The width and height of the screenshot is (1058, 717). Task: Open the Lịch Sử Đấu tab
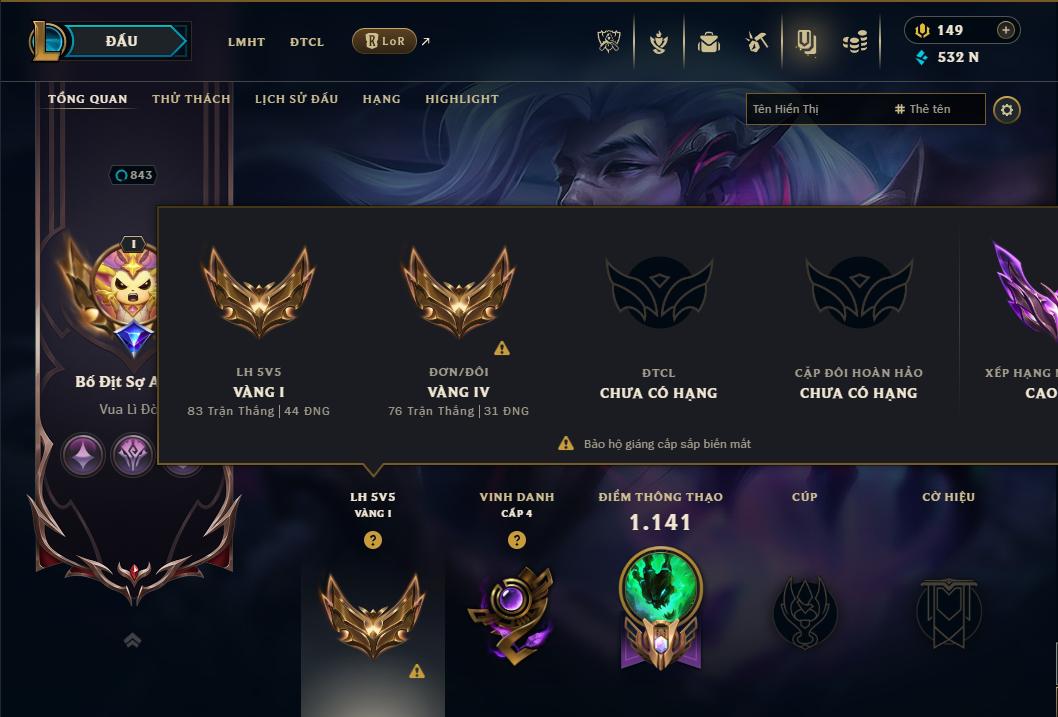[296, 99]
